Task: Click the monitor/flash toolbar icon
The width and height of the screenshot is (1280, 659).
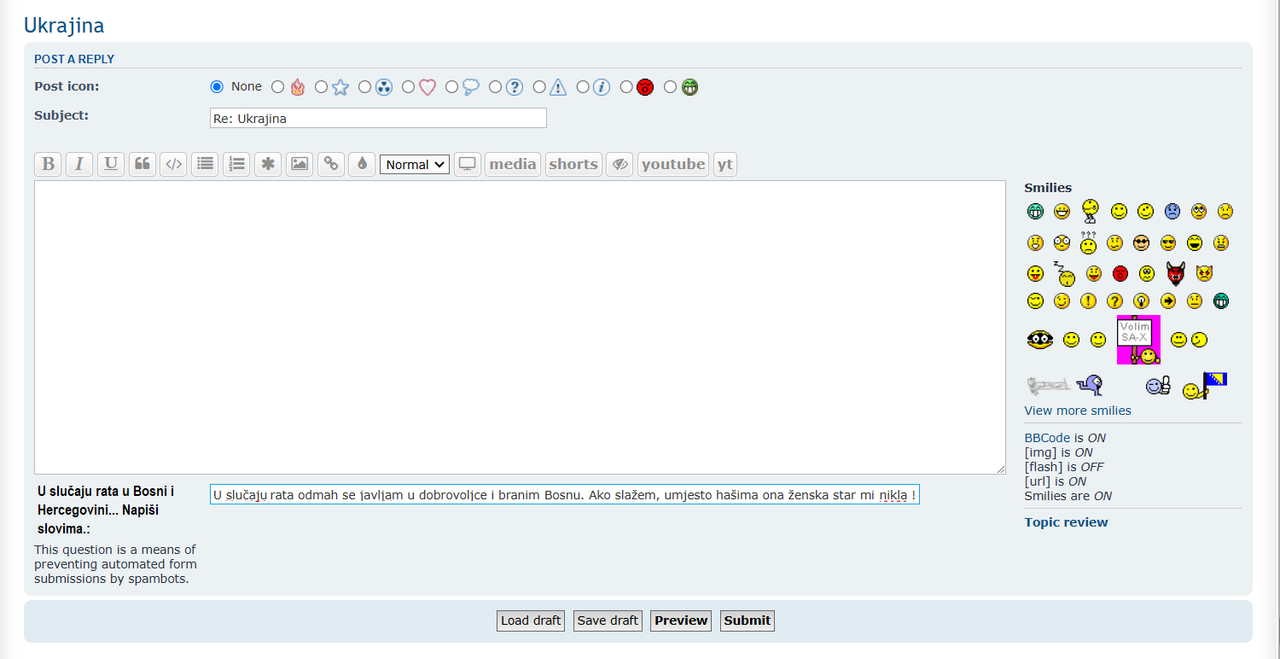Action: click(467, 164)
